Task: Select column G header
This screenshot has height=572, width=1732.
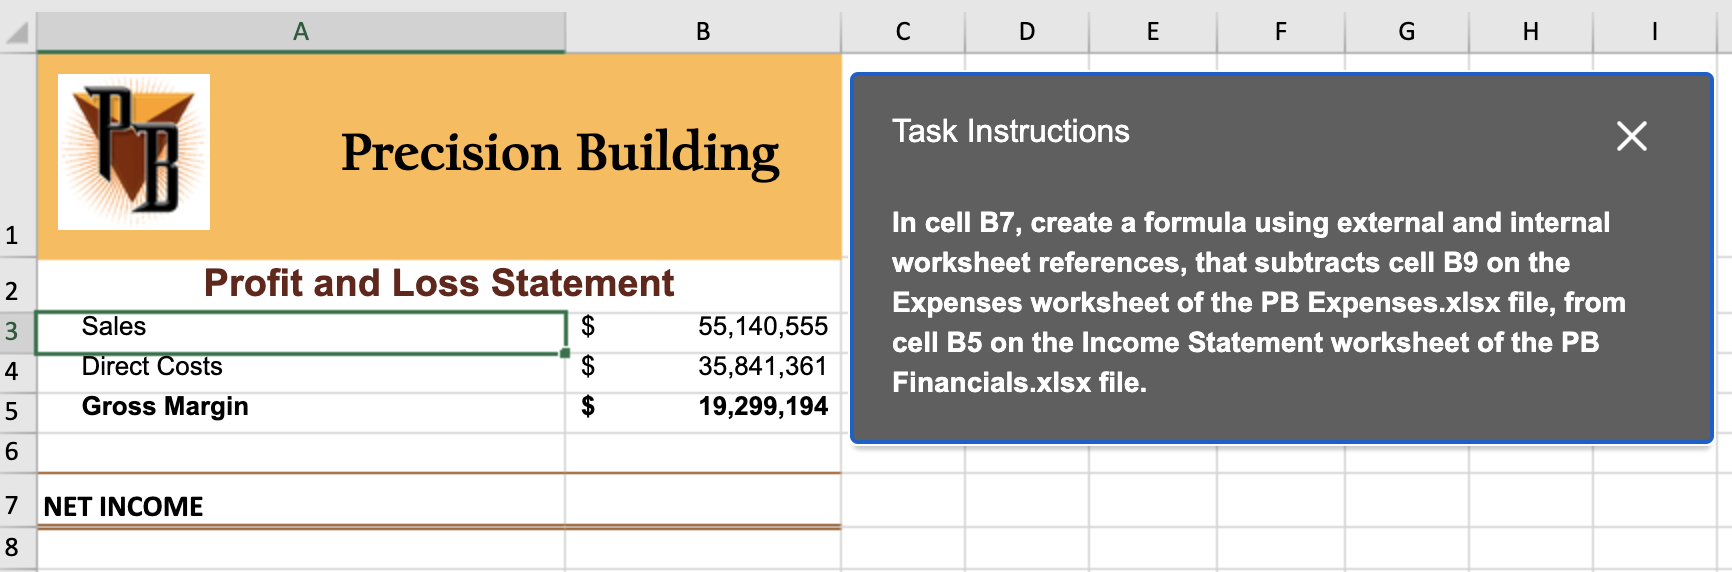Action: point(1407,32)
